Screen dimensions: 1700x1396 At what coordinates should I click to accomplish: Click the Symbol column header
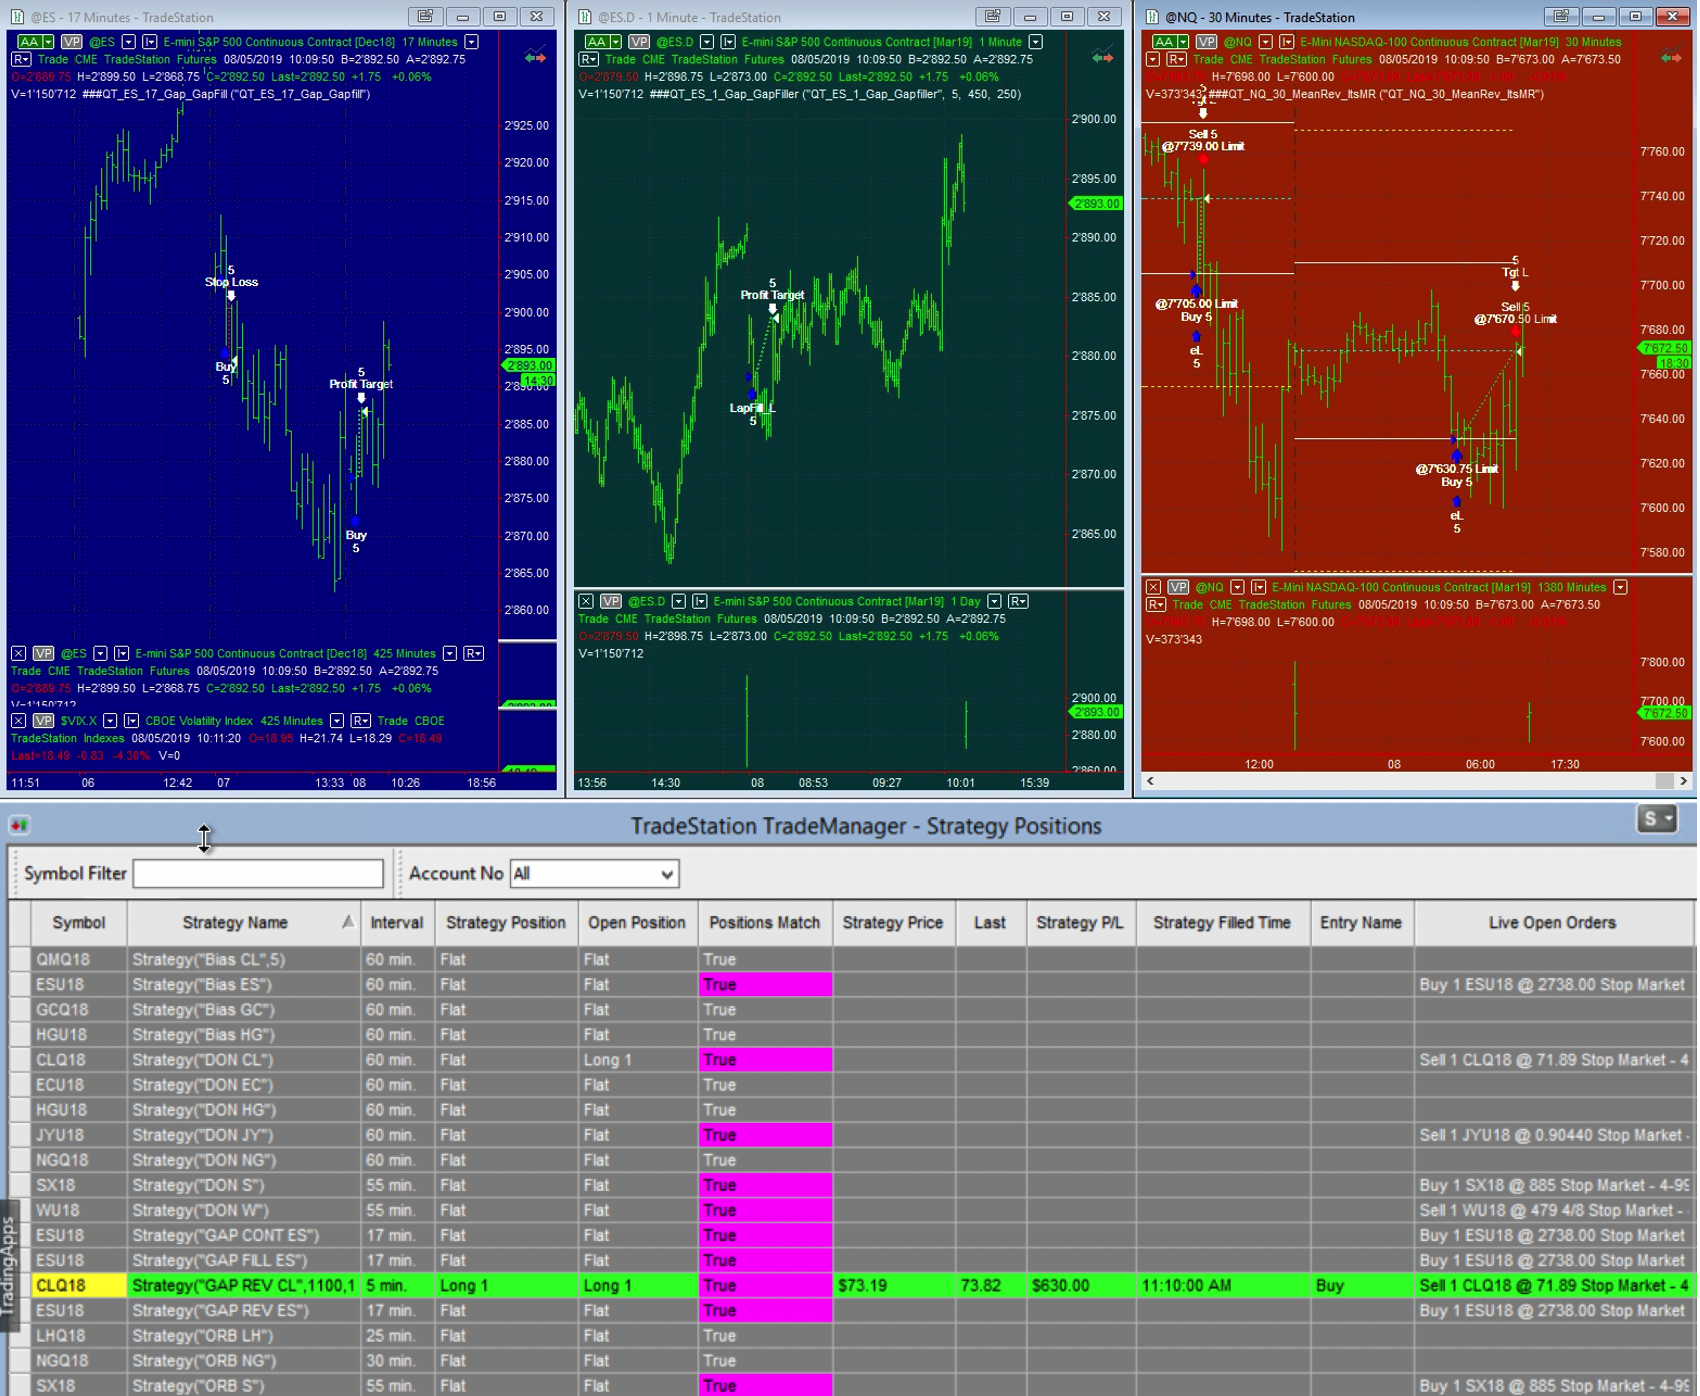[x=78, y=923]
